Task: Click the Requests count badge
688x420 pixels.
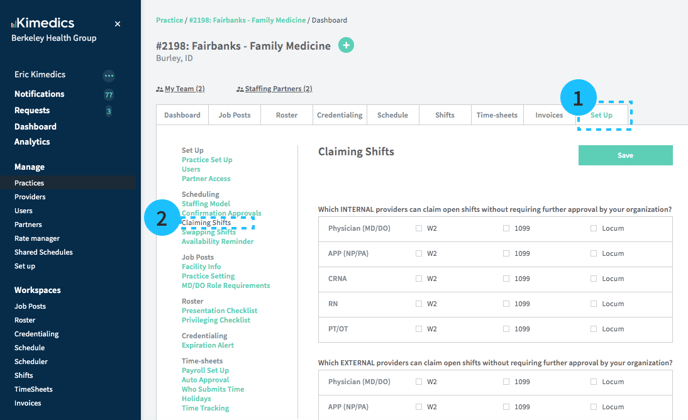Action: click(109, 111)
